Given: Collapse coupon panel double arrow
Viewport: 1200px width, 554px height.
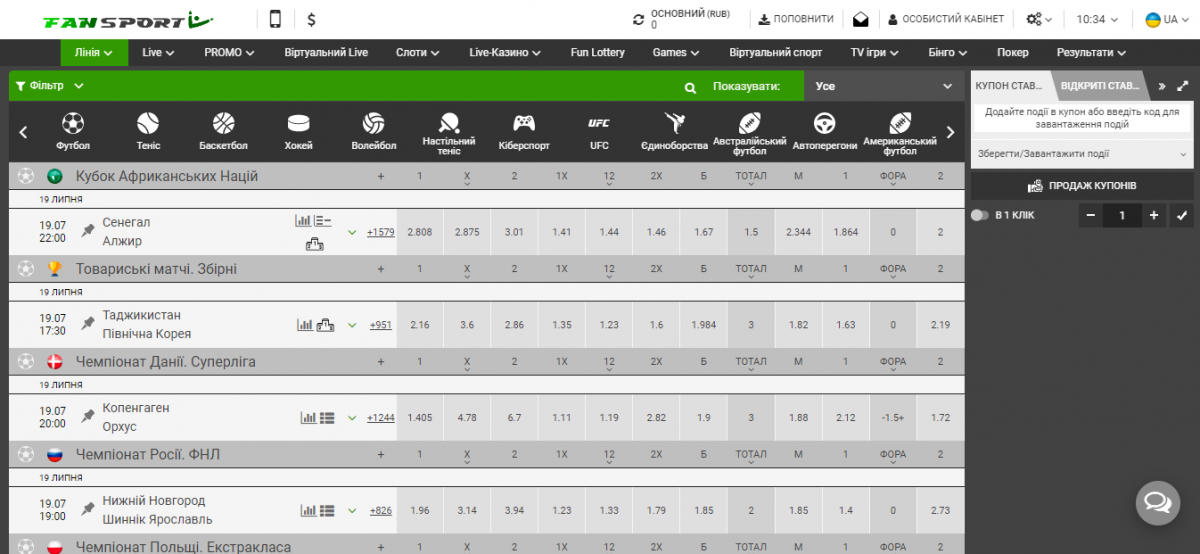Looking at the screenshot, I should [1161, 86].
